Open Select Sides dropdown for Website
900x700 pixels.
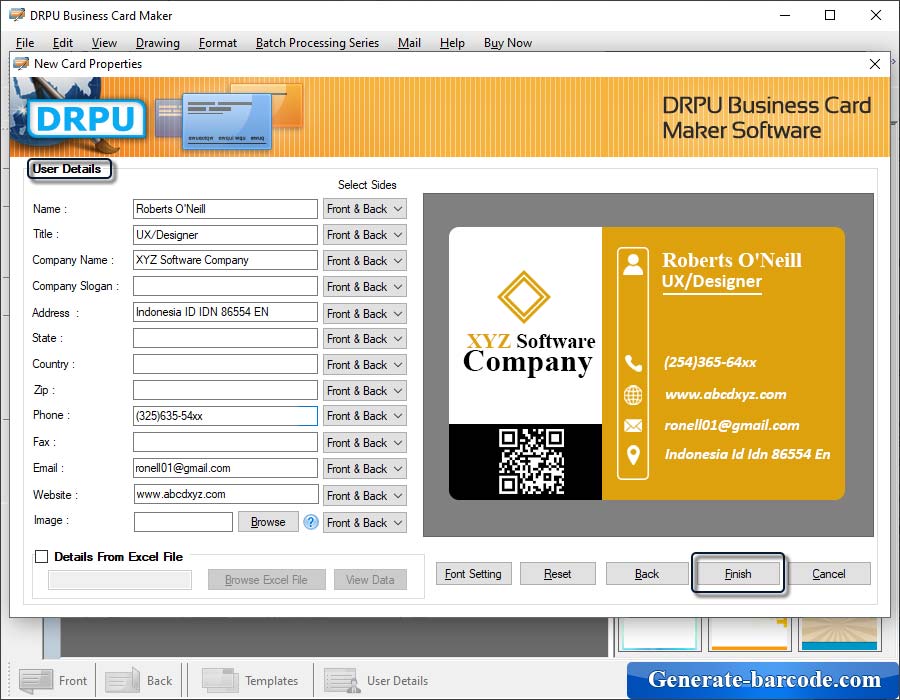point(365,495)
